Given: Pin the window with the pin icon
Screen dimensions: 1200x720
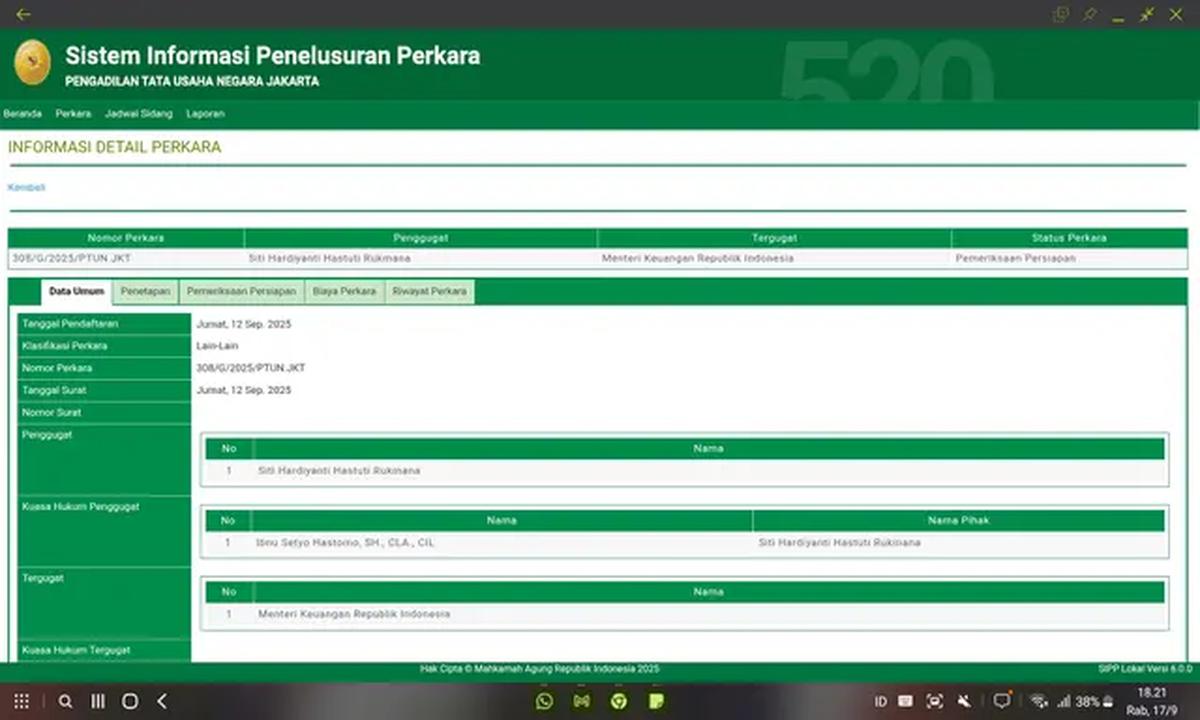Looking at the screenshot, I should click(x=1089, y=15).
